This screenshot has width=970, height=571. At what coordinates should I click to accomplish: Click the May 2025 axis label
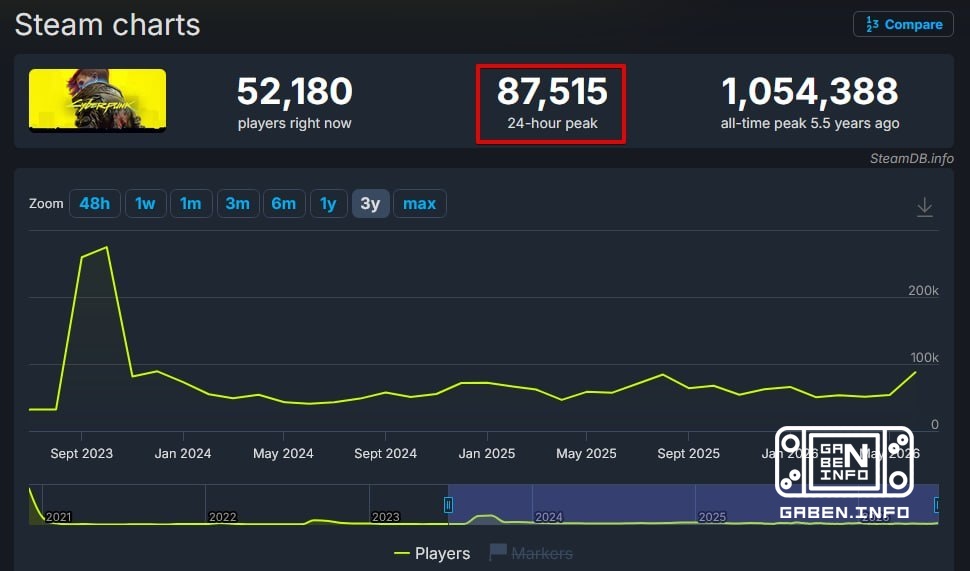[x=586, y=453]
